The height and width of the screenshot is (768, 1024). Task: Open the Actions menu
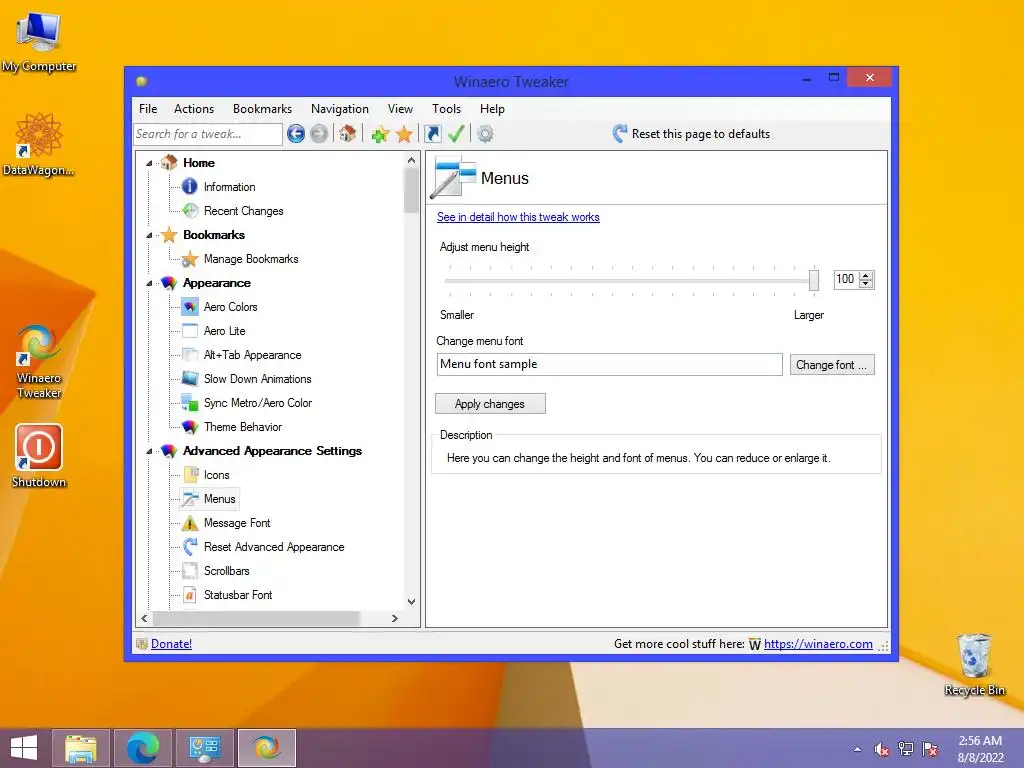(194, 109)
